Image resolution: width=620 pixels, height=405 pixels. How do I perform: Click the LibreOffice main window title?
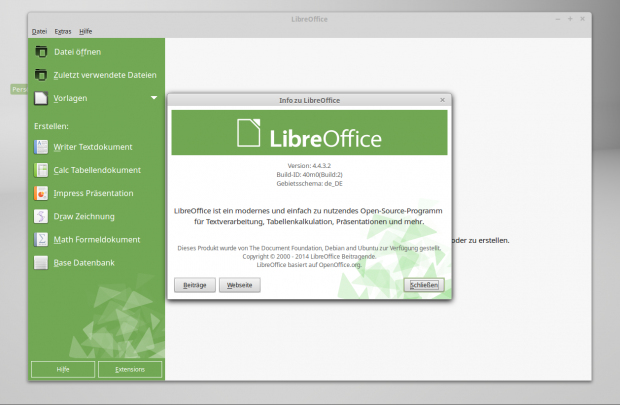tap(309, 19)
